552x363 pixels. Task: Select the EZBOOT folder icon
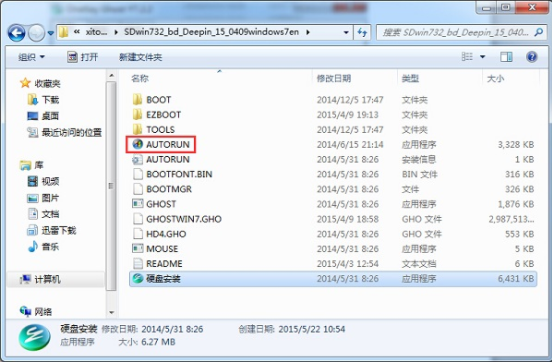click(137, 114)
